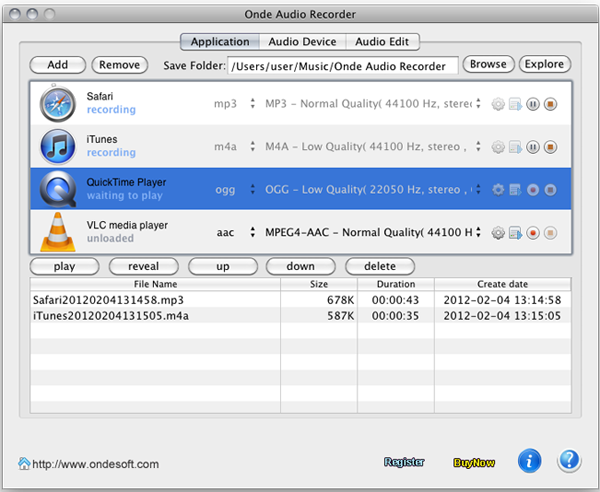Sort by Create date column header
The image size is (600, 492).
502,284
